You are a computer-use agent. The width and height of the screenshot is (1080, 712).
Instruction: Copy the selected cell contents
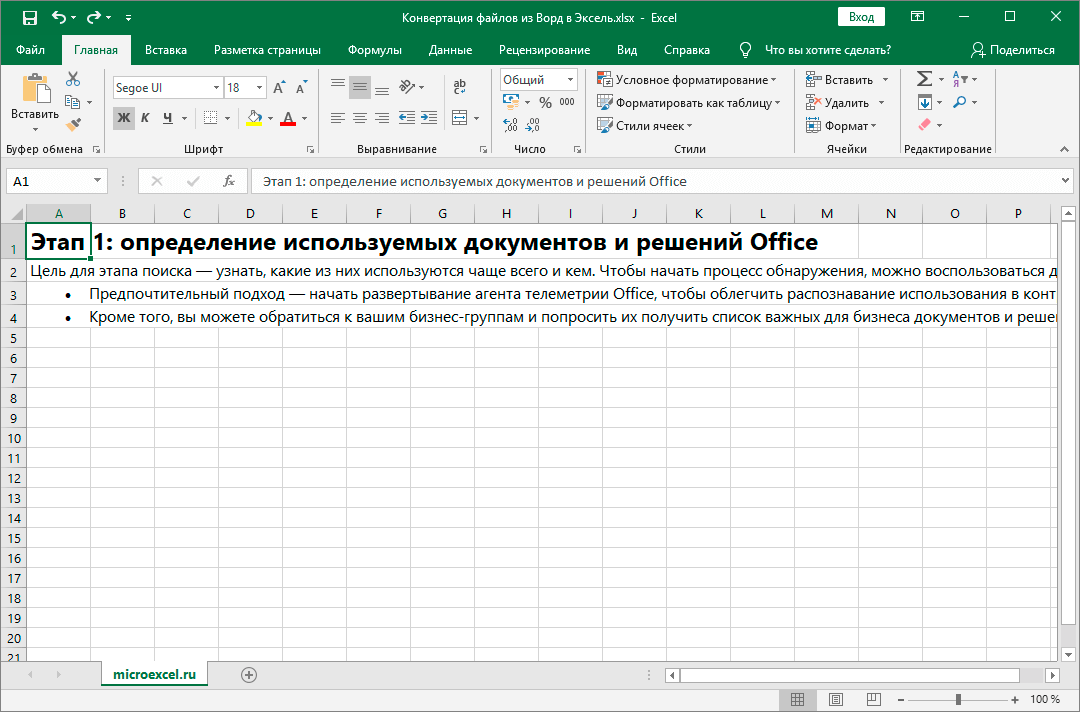coord(72,102)
